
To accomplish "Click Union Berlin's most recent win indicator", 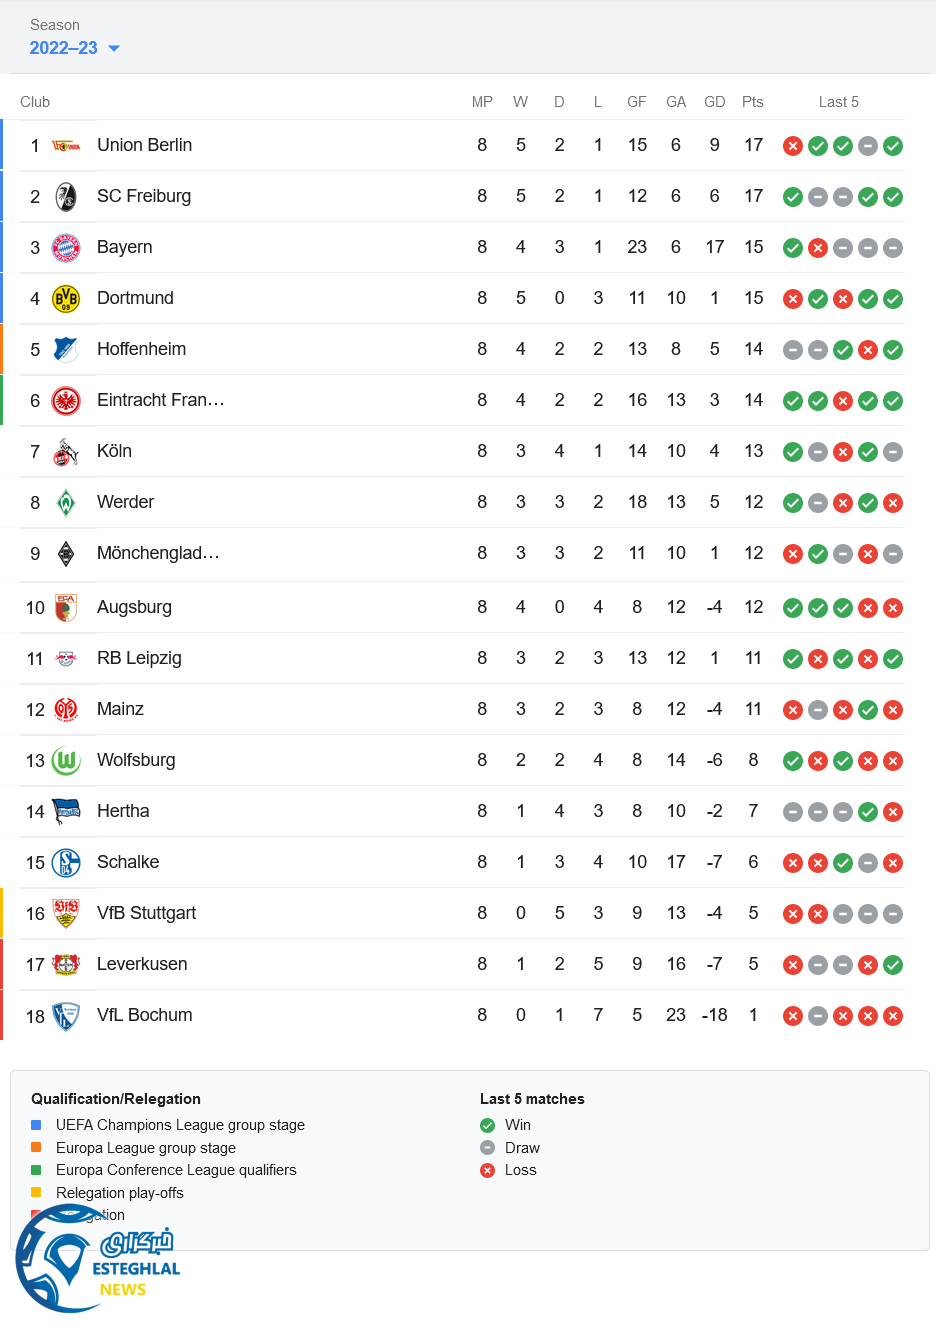I will point(893,146).
